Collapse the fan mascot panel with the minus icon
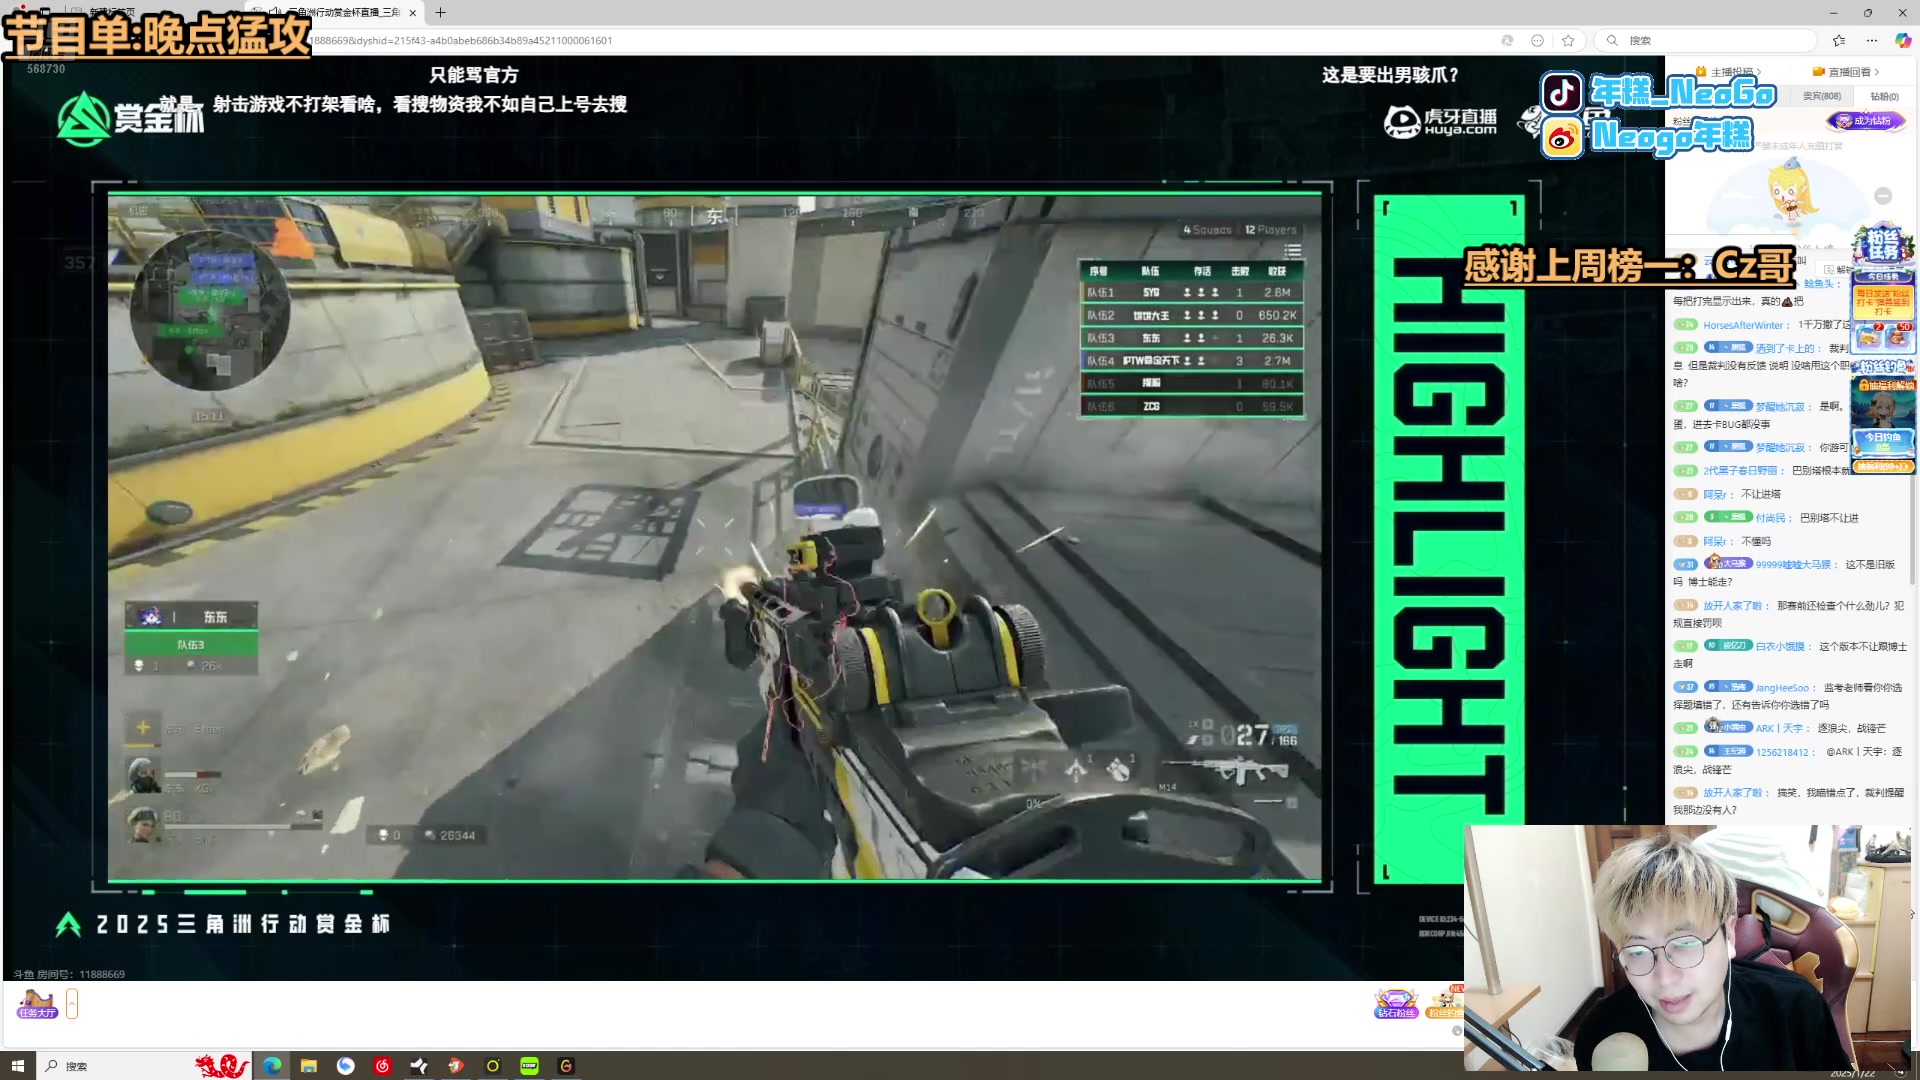 1883,196
